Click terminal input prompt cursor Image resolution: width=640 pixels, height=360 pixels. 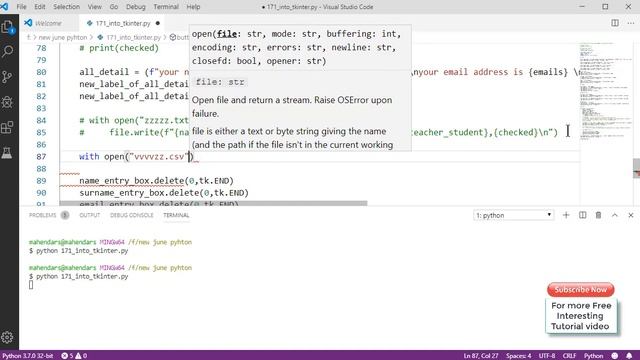pyautogui.click(x=31, y=285)
